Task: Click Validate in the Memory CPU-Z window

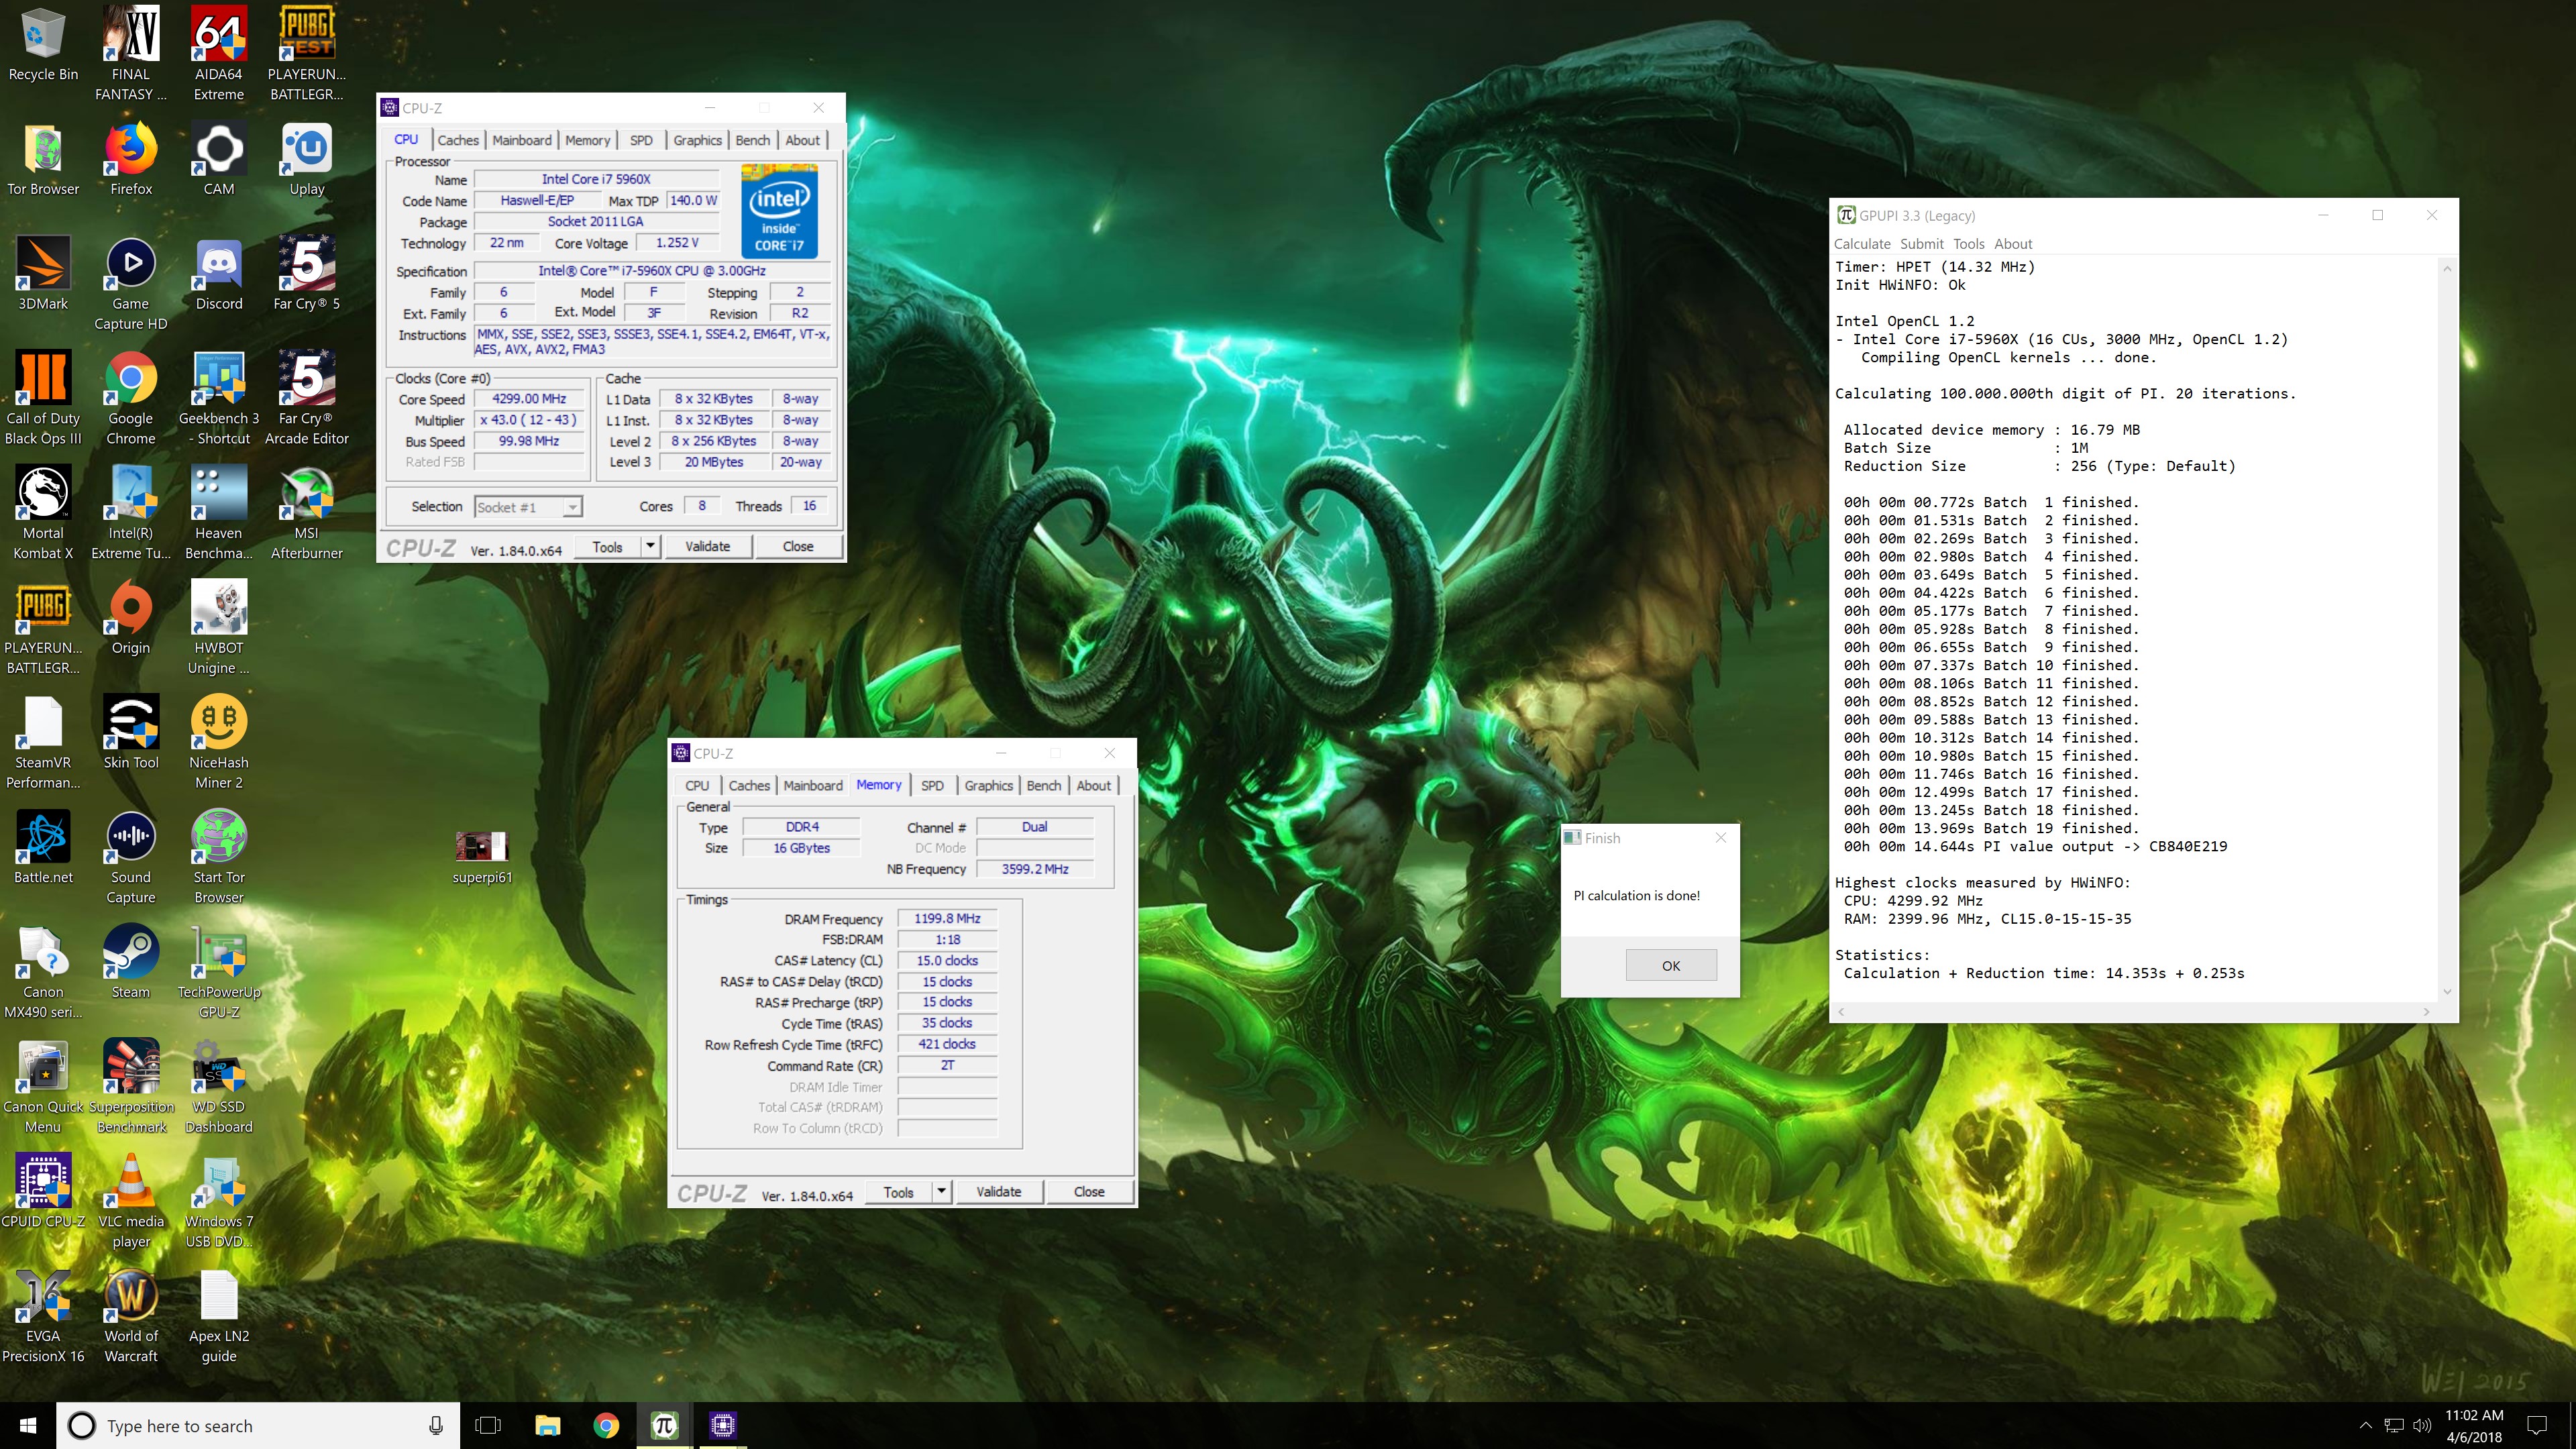Action: (998, 1191)
